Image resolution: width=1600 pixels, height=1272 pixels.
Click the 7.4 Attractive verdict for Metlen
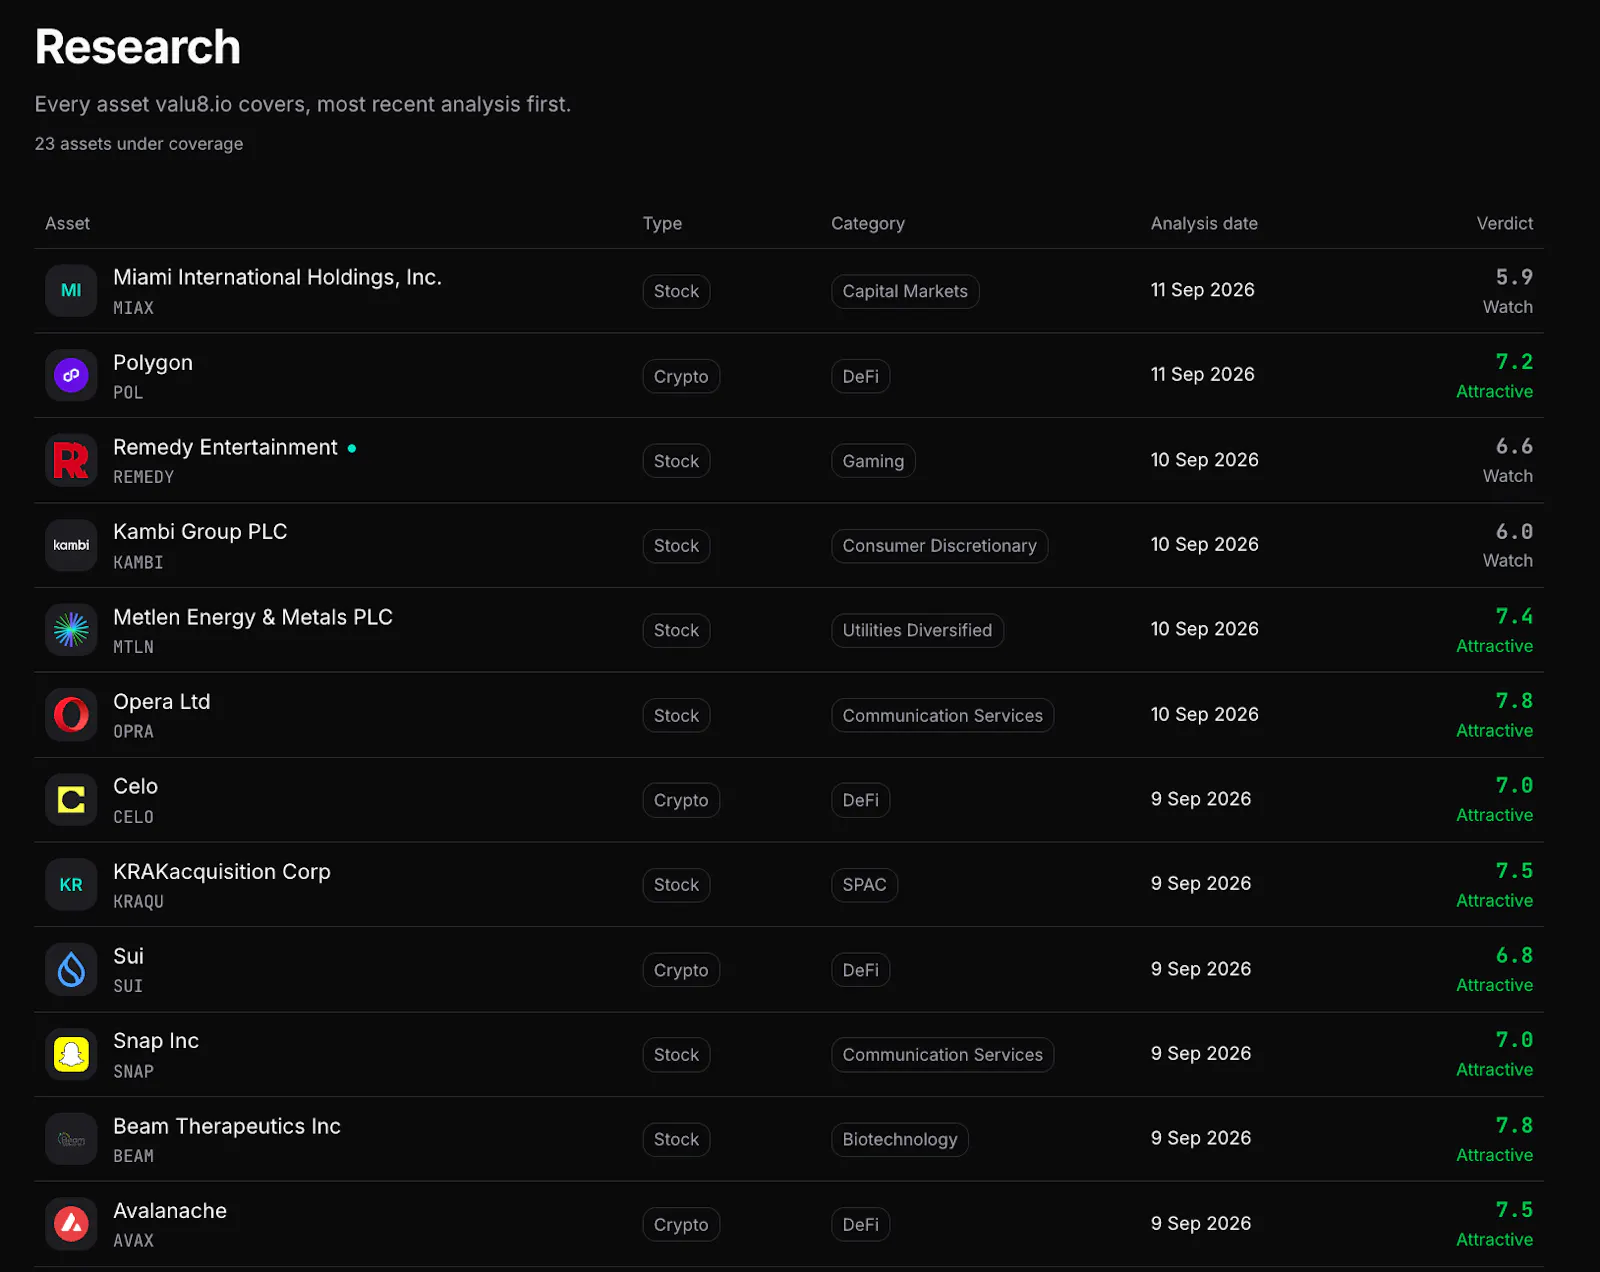point(1494,631)
